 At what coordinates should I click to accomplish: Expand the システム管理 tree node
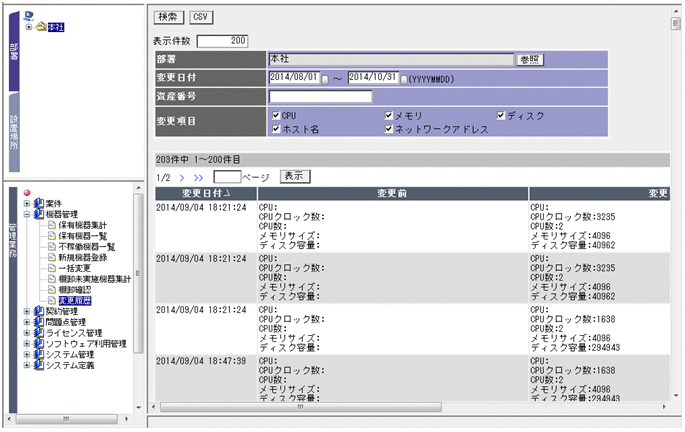click(27, 354)
